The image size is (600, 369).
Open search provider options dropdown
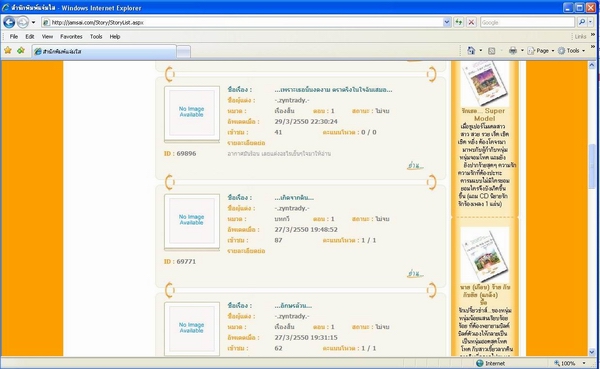(x=590, y=23)
